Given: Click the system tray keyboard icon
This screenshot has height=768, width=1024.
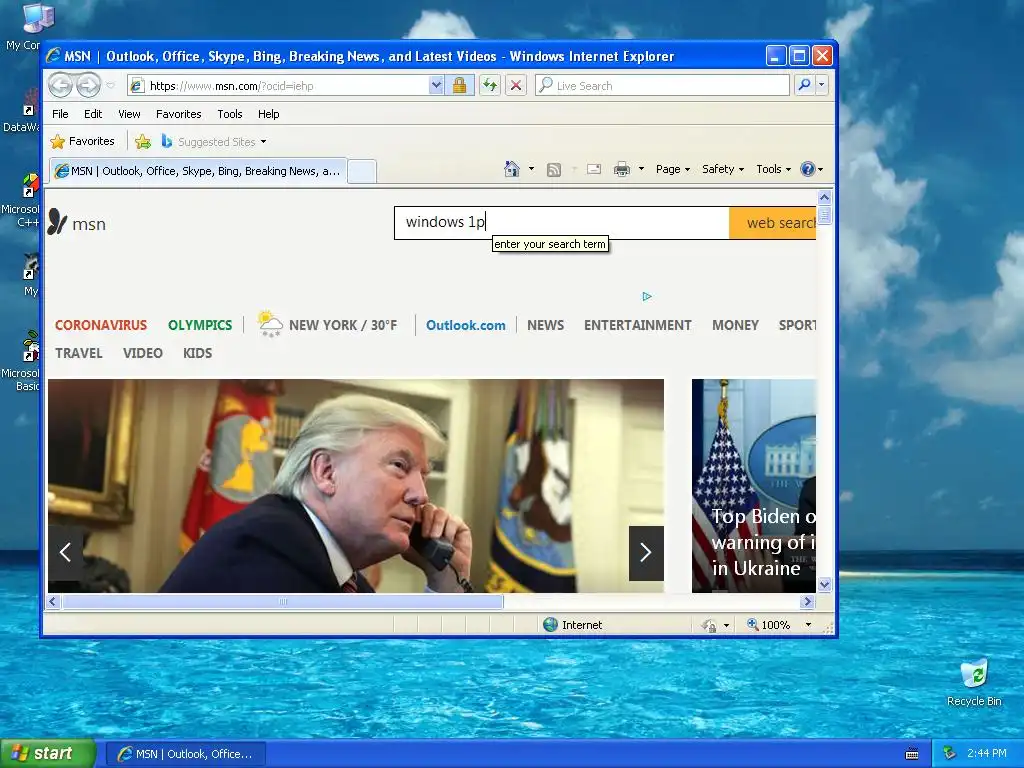Looking at the screenshot, I should pyautogui.click(x=912, y=754).
